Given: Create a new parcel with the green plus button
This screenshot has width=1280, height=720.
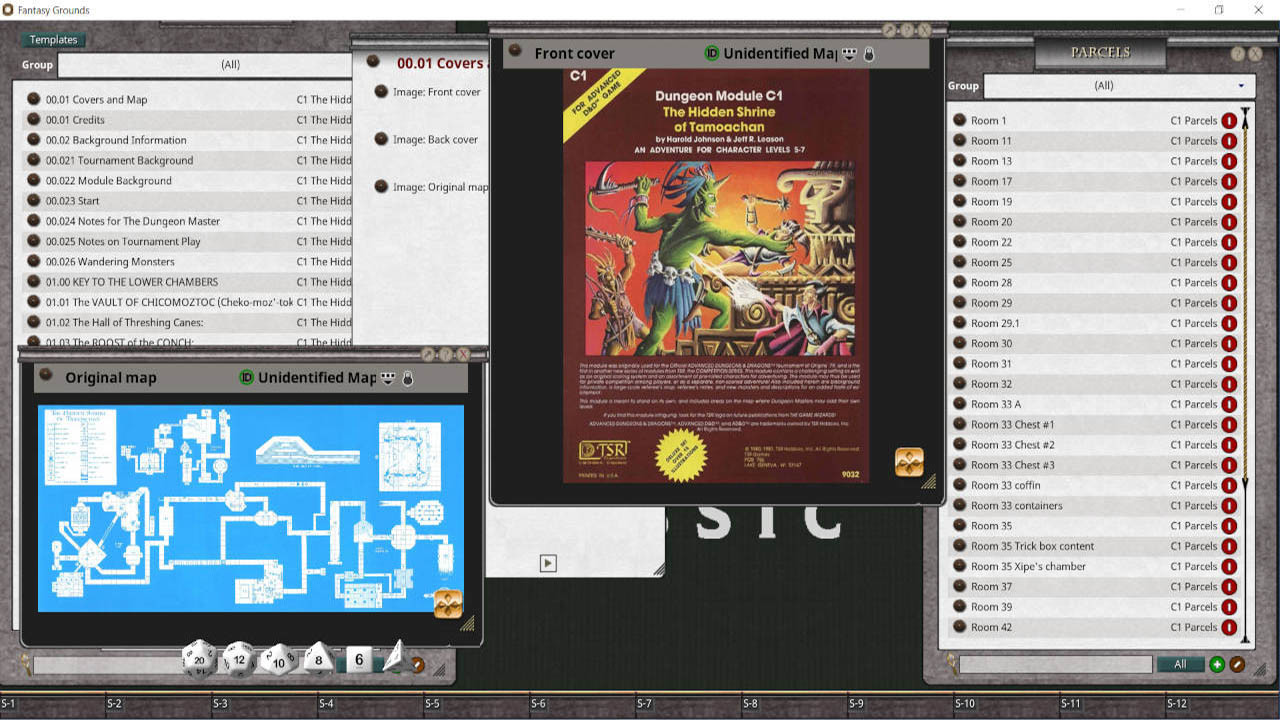Looking at the screenshot, I should point(1217,664).
